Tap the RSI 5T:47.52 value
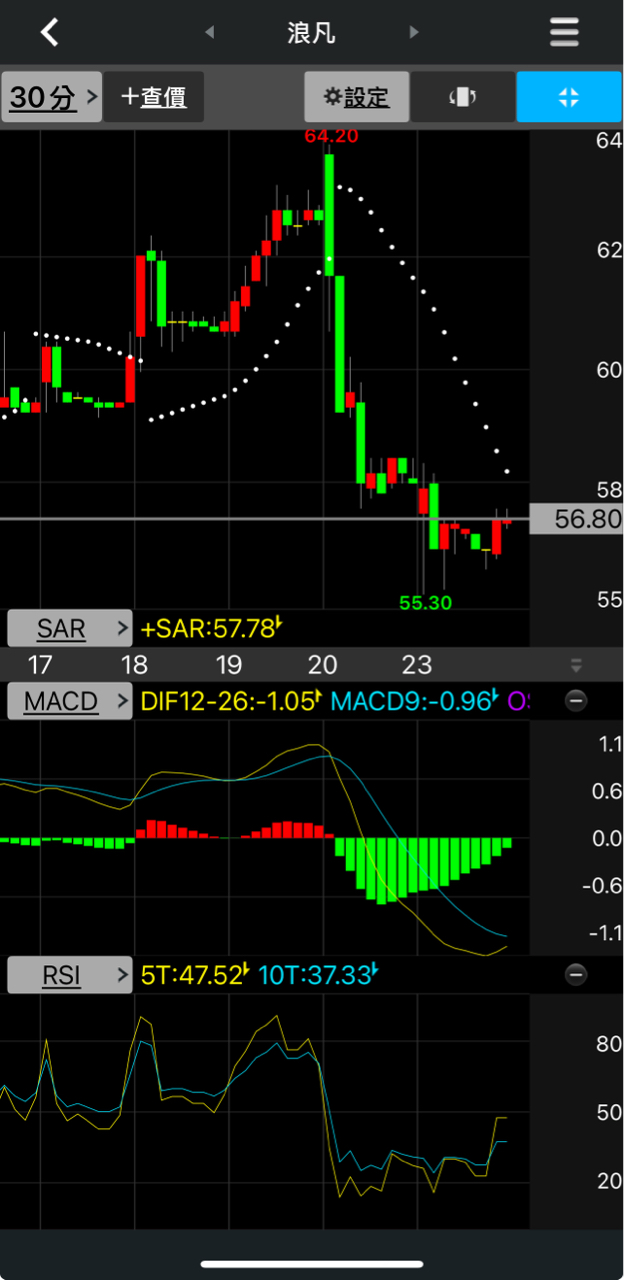This screenshot has width=624, height=1280. point(195,975)
